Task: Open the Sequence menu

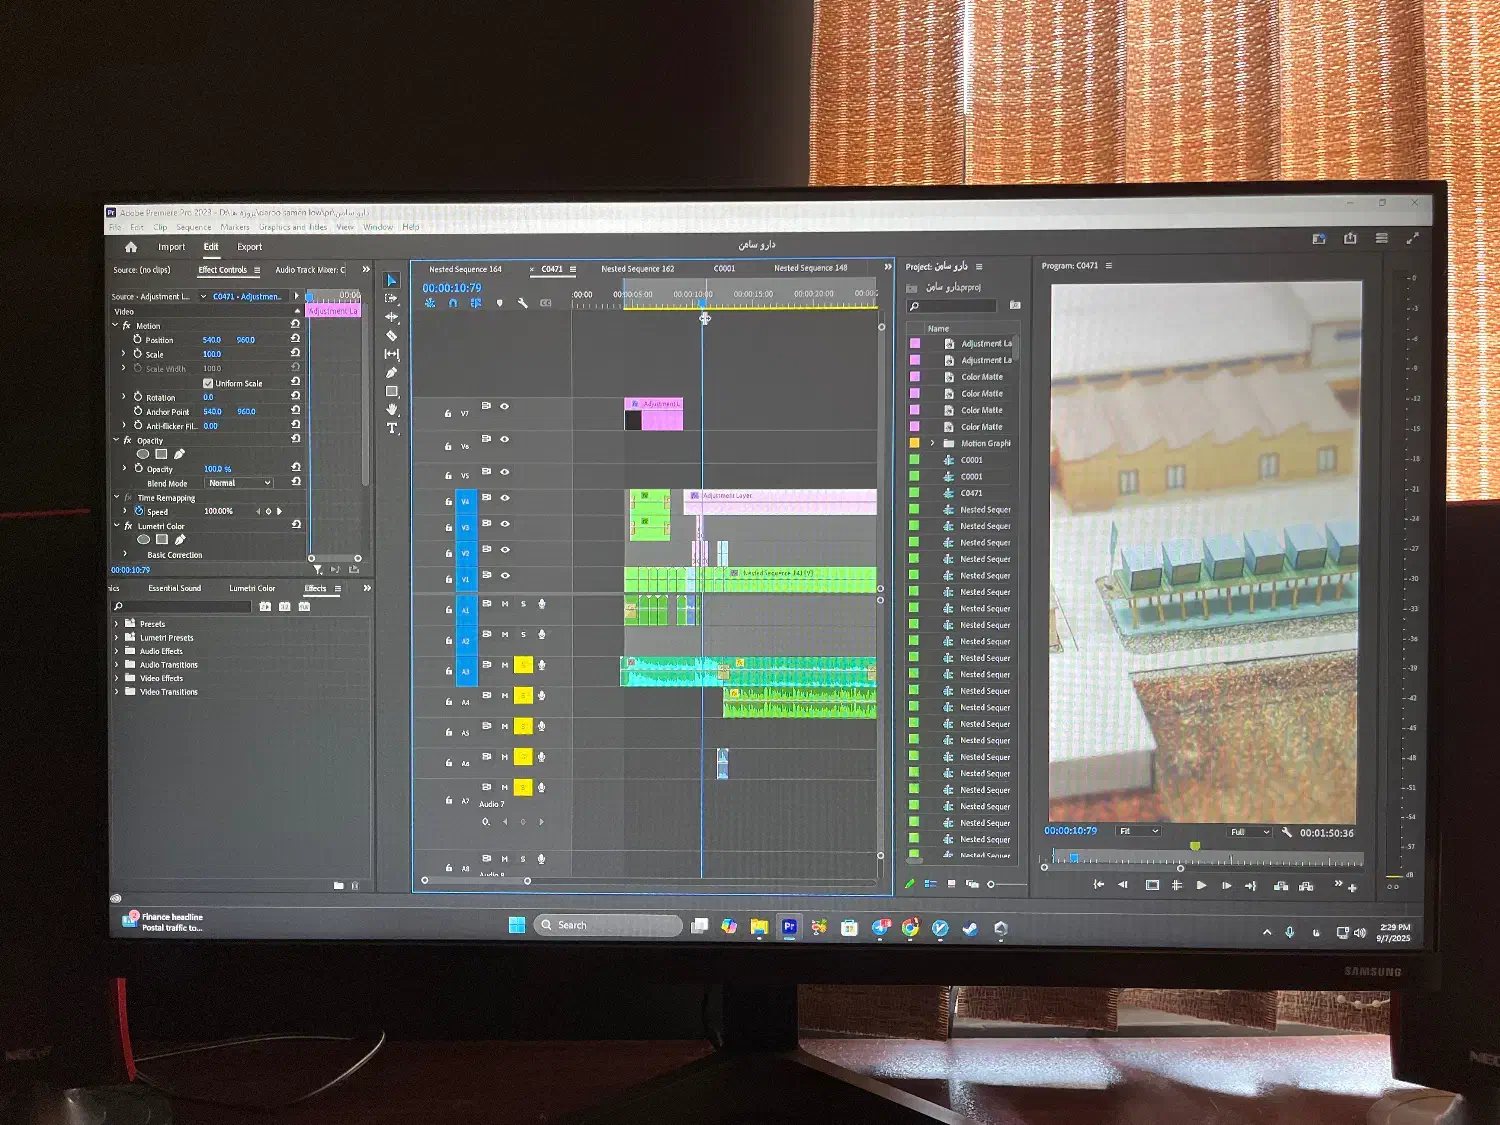Action: coord(193,228)
